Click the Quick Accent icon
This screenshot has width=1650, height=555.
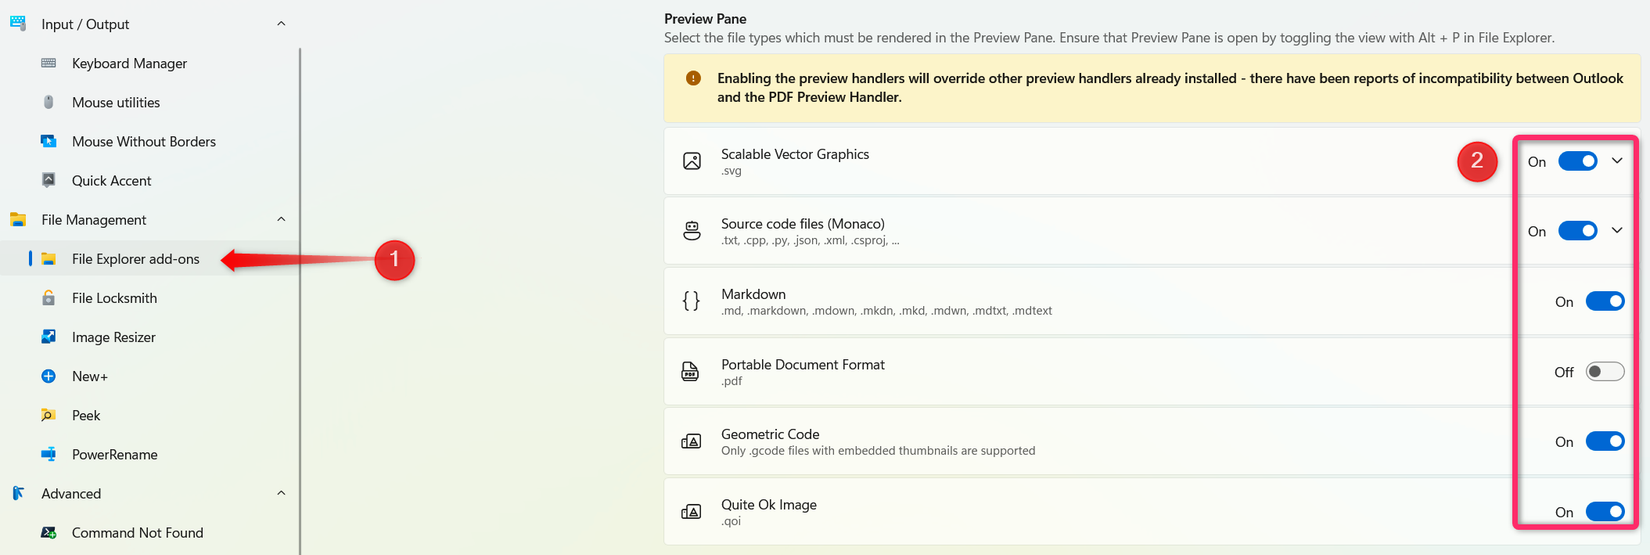tap(48, 180)
